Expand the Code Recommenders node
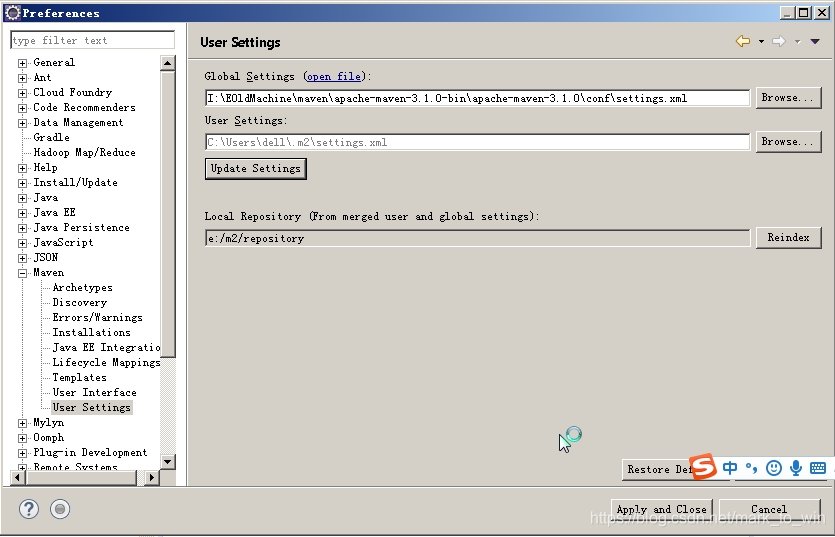Image resolution: width=835 pixels, height=537 pixels. (22, 108)
